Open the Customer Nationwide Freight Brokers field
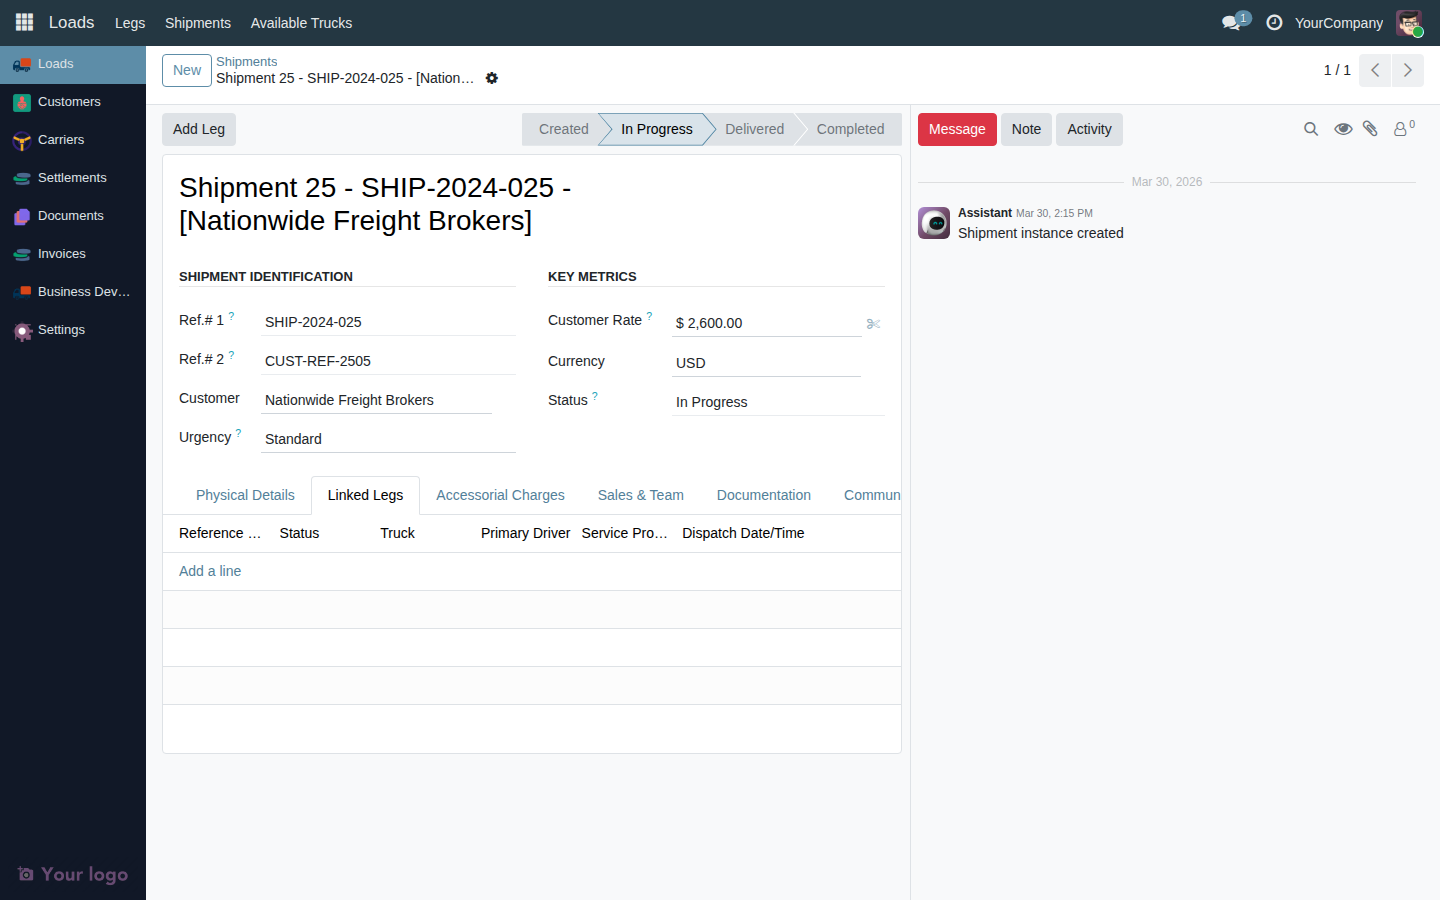This screenshot has width=1440, height=900. (376, 400)
